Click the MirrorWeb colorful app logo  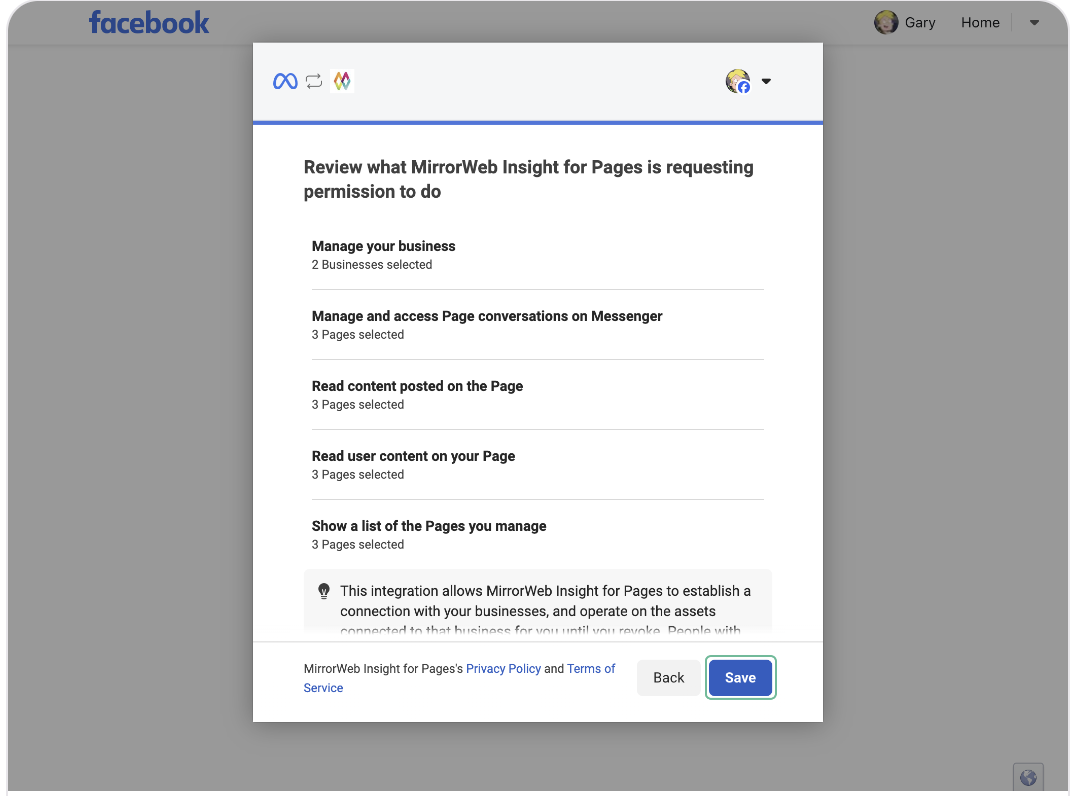(x=342, y=81)
